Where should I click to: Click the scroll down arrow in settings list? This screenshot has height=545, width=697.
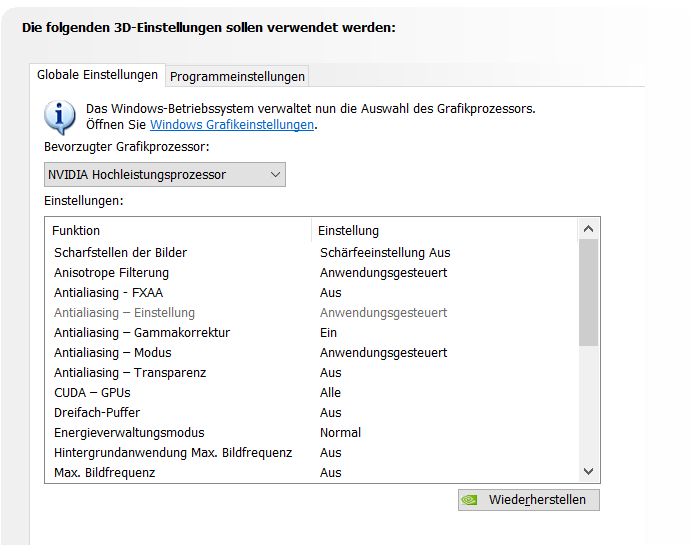[x=589, y=471]
